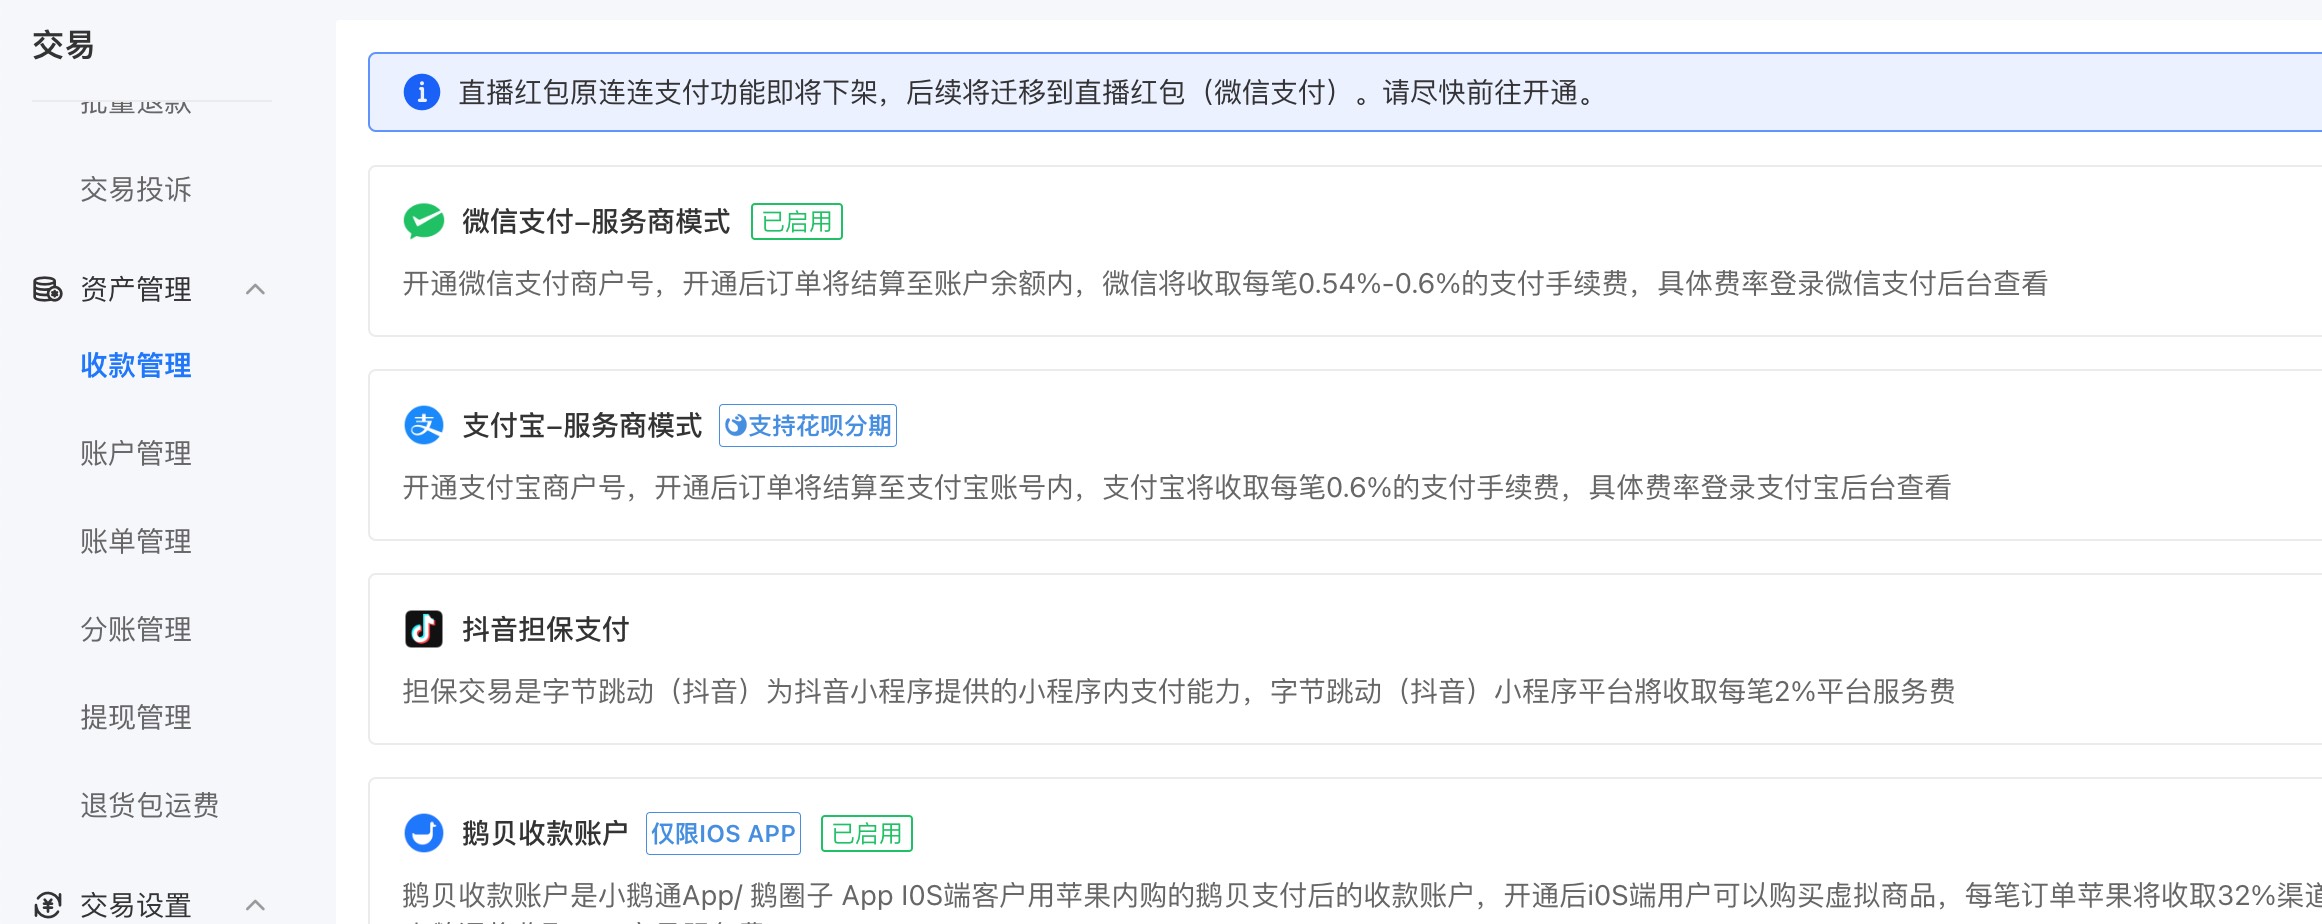Click the 鹅贝收款账户 title
This screenshot has width=2322, height=924.
[x=545, y=833]
